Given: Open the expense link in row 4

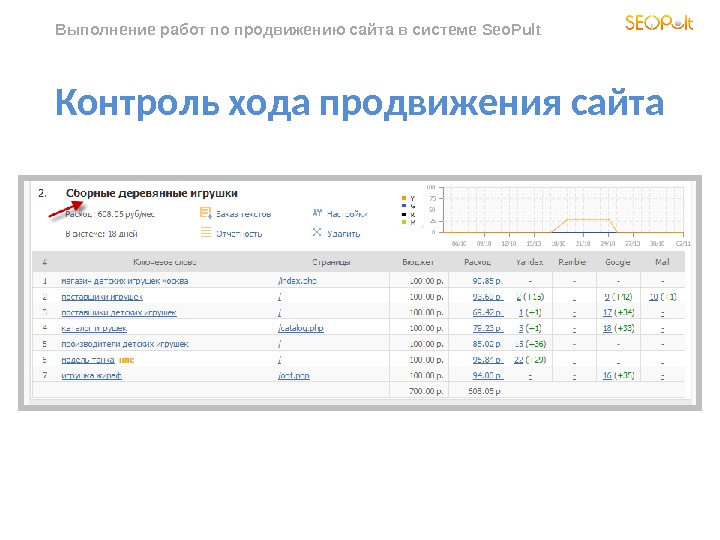Looking at the screenshot, I should (488, 328).
